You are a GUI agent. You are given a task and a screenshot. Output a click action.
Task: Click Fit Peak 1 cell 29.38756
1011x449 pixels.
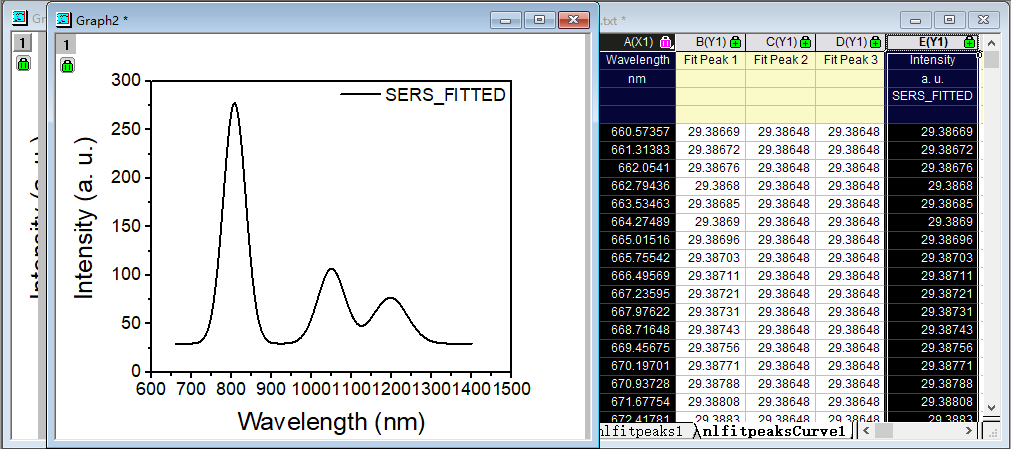click(711, 348)
